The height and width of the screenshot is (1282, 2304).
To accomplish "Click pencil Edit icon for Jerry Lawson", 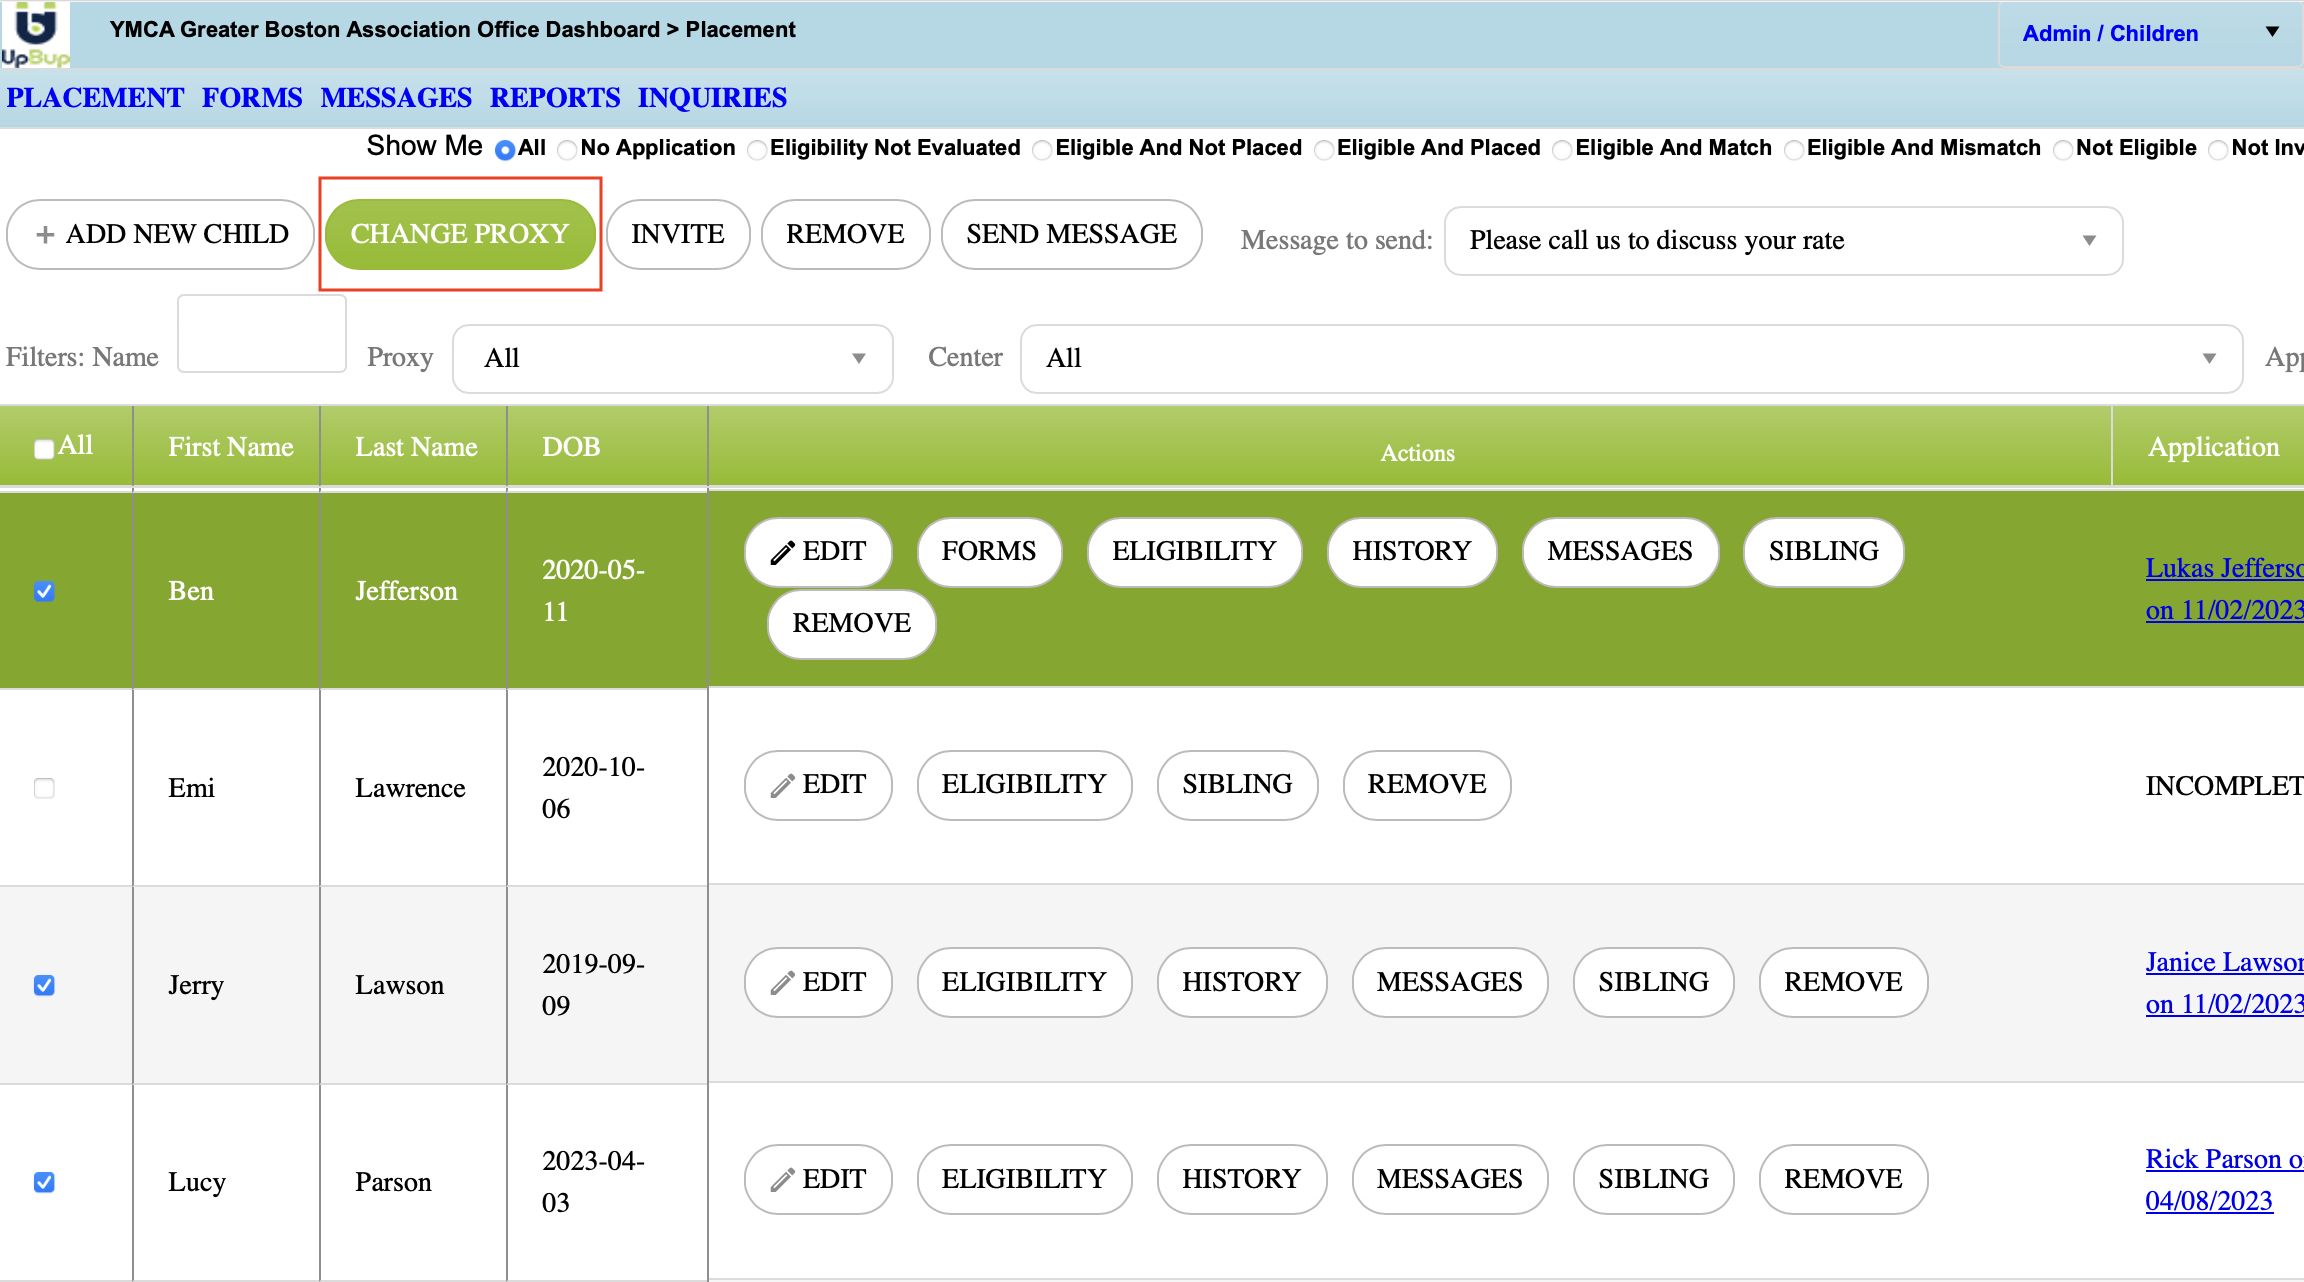I will coord(782,983).
